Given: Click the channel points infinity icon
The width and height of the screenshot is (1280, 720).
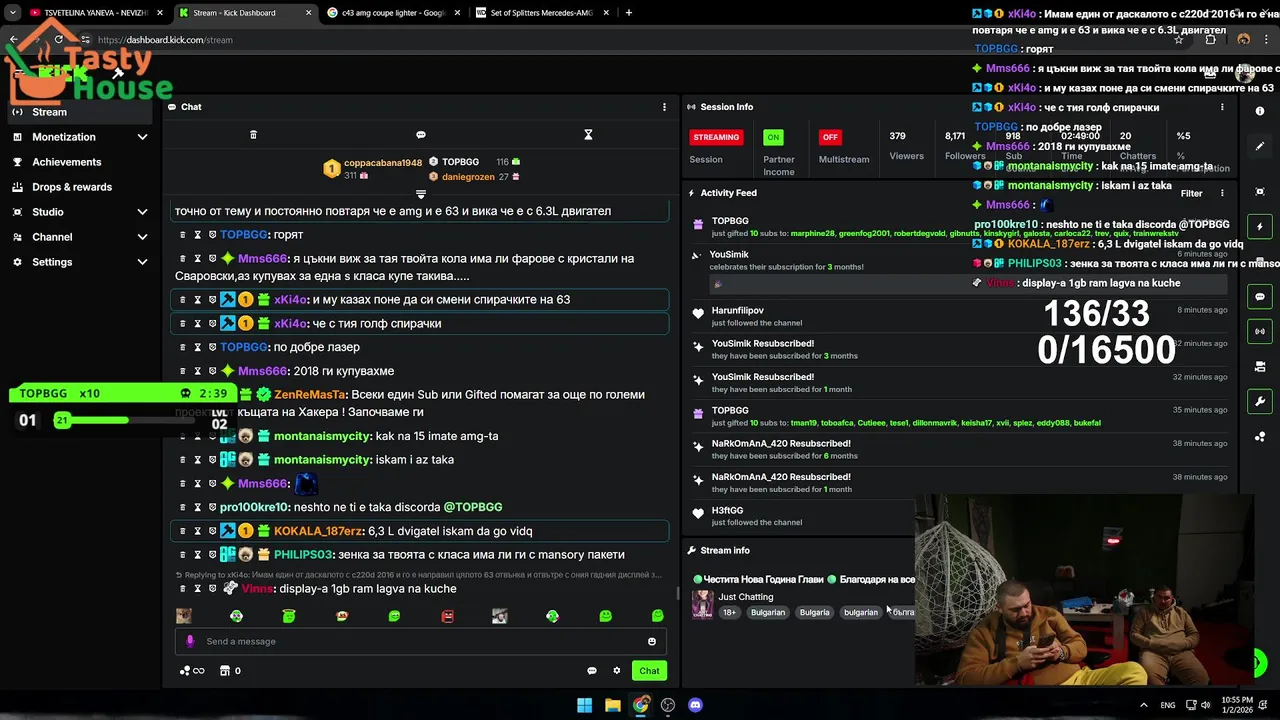Looking at the screenshot, I should coord(192,671).
